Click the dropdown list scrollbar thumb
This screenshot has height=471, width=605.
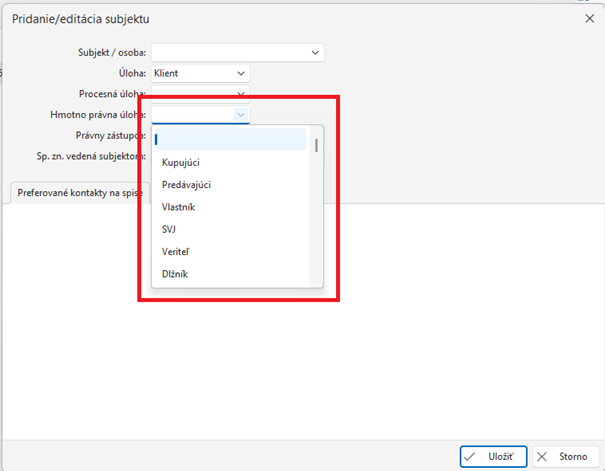(x=317, y=146)
